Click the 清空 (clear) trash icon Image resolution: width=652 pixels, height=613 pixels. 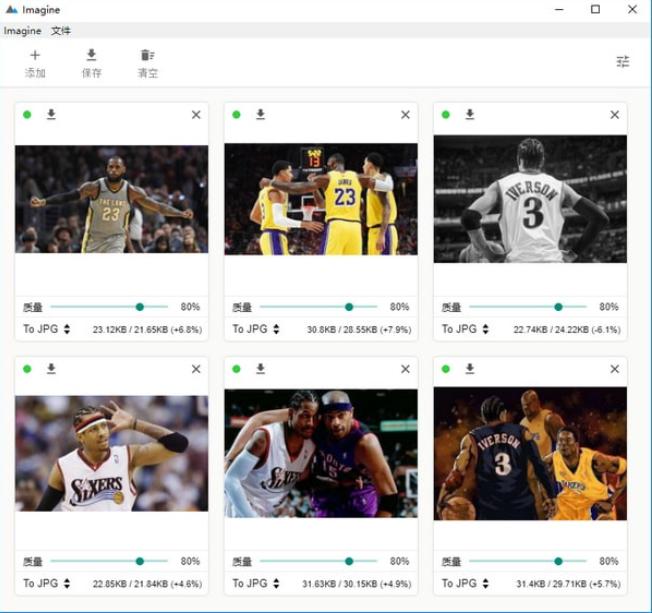tap(147, 56)
